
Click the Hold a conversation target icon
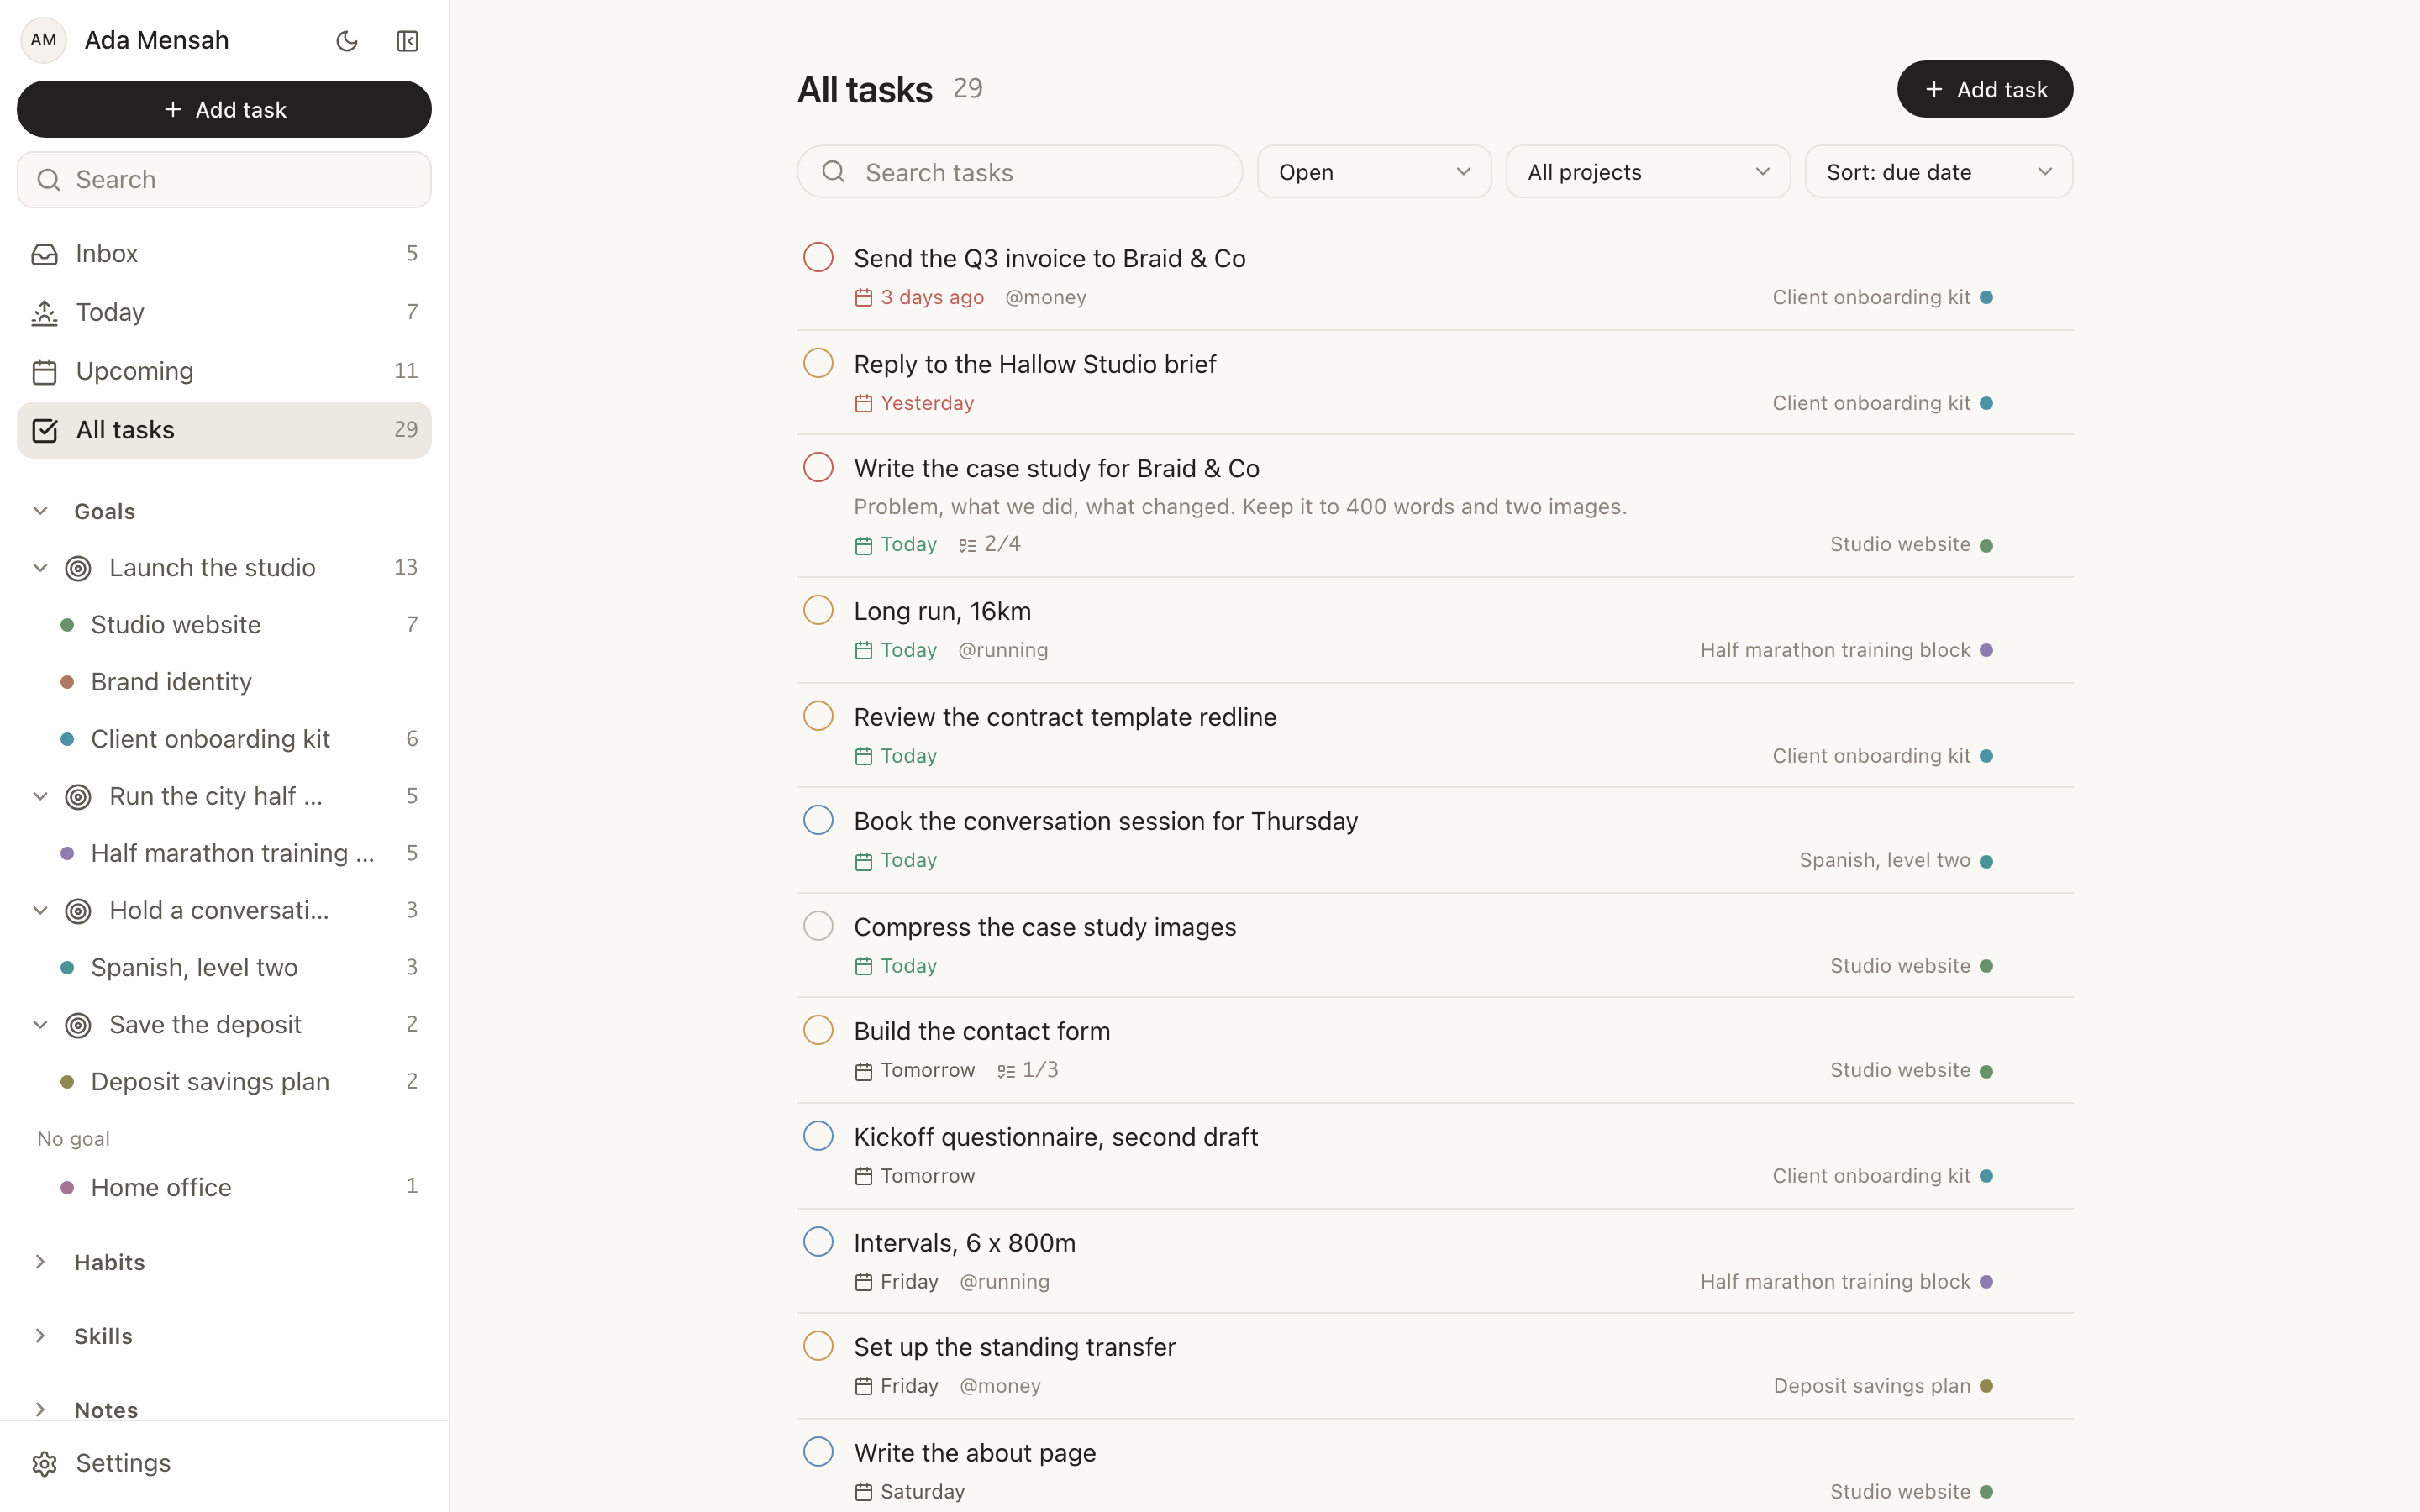pyautogui.click(x=78, y=911)
